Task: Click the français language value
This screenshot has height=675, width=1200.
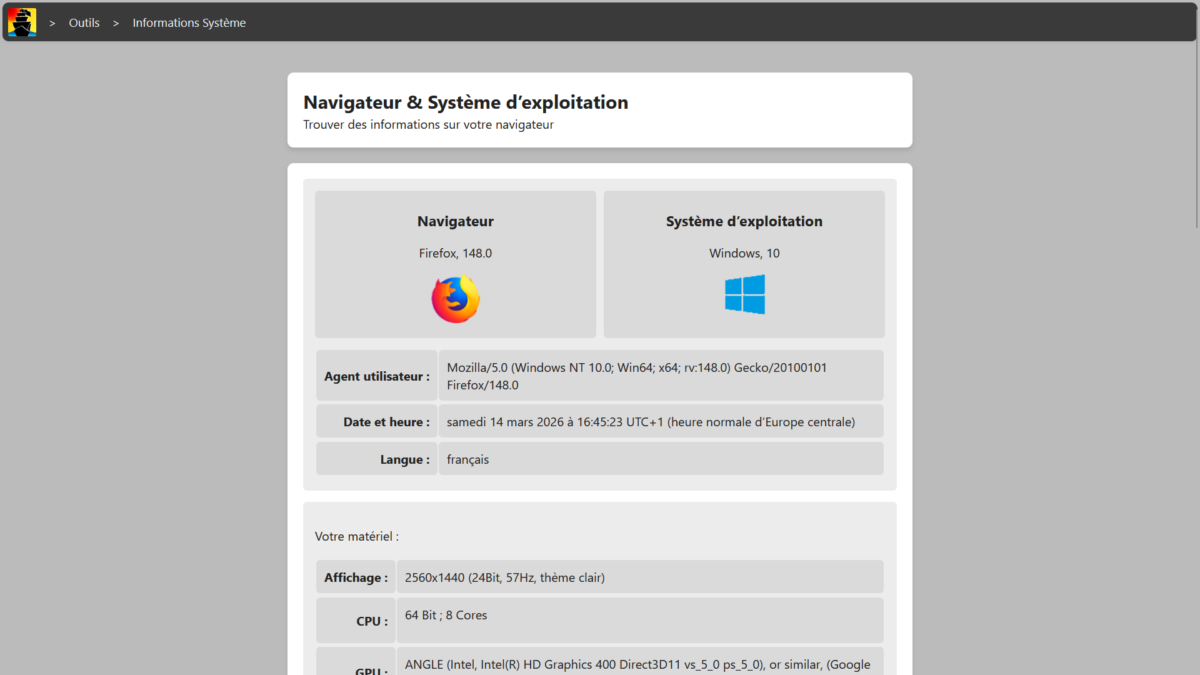Action: (x=468, y=460)
